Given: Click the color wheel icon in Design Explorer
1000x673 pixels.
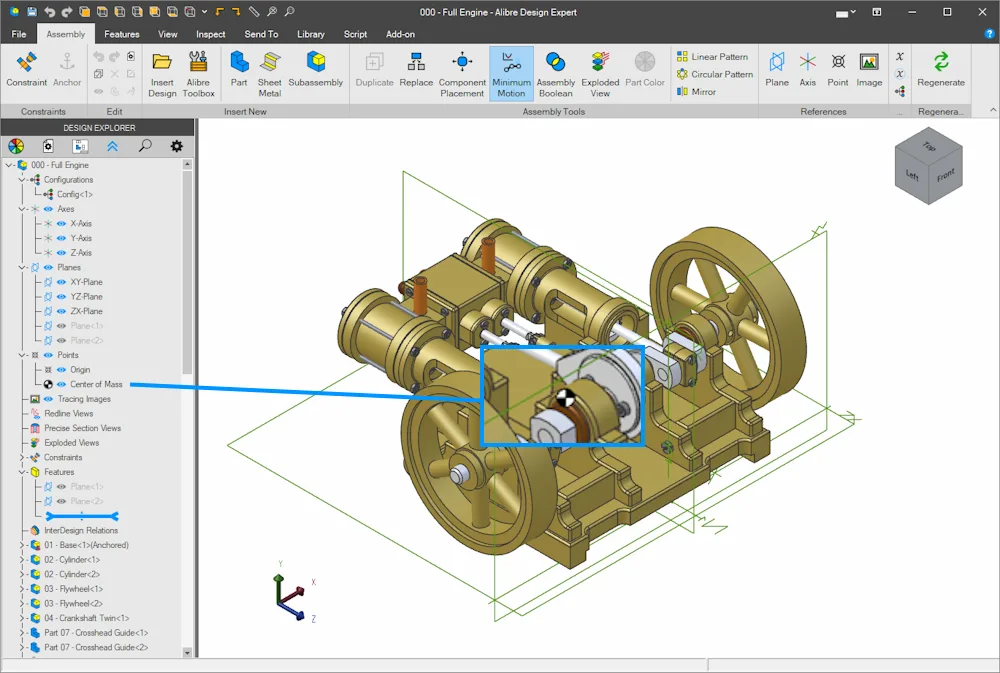Looking at the screenshot, I should [16, 146].
